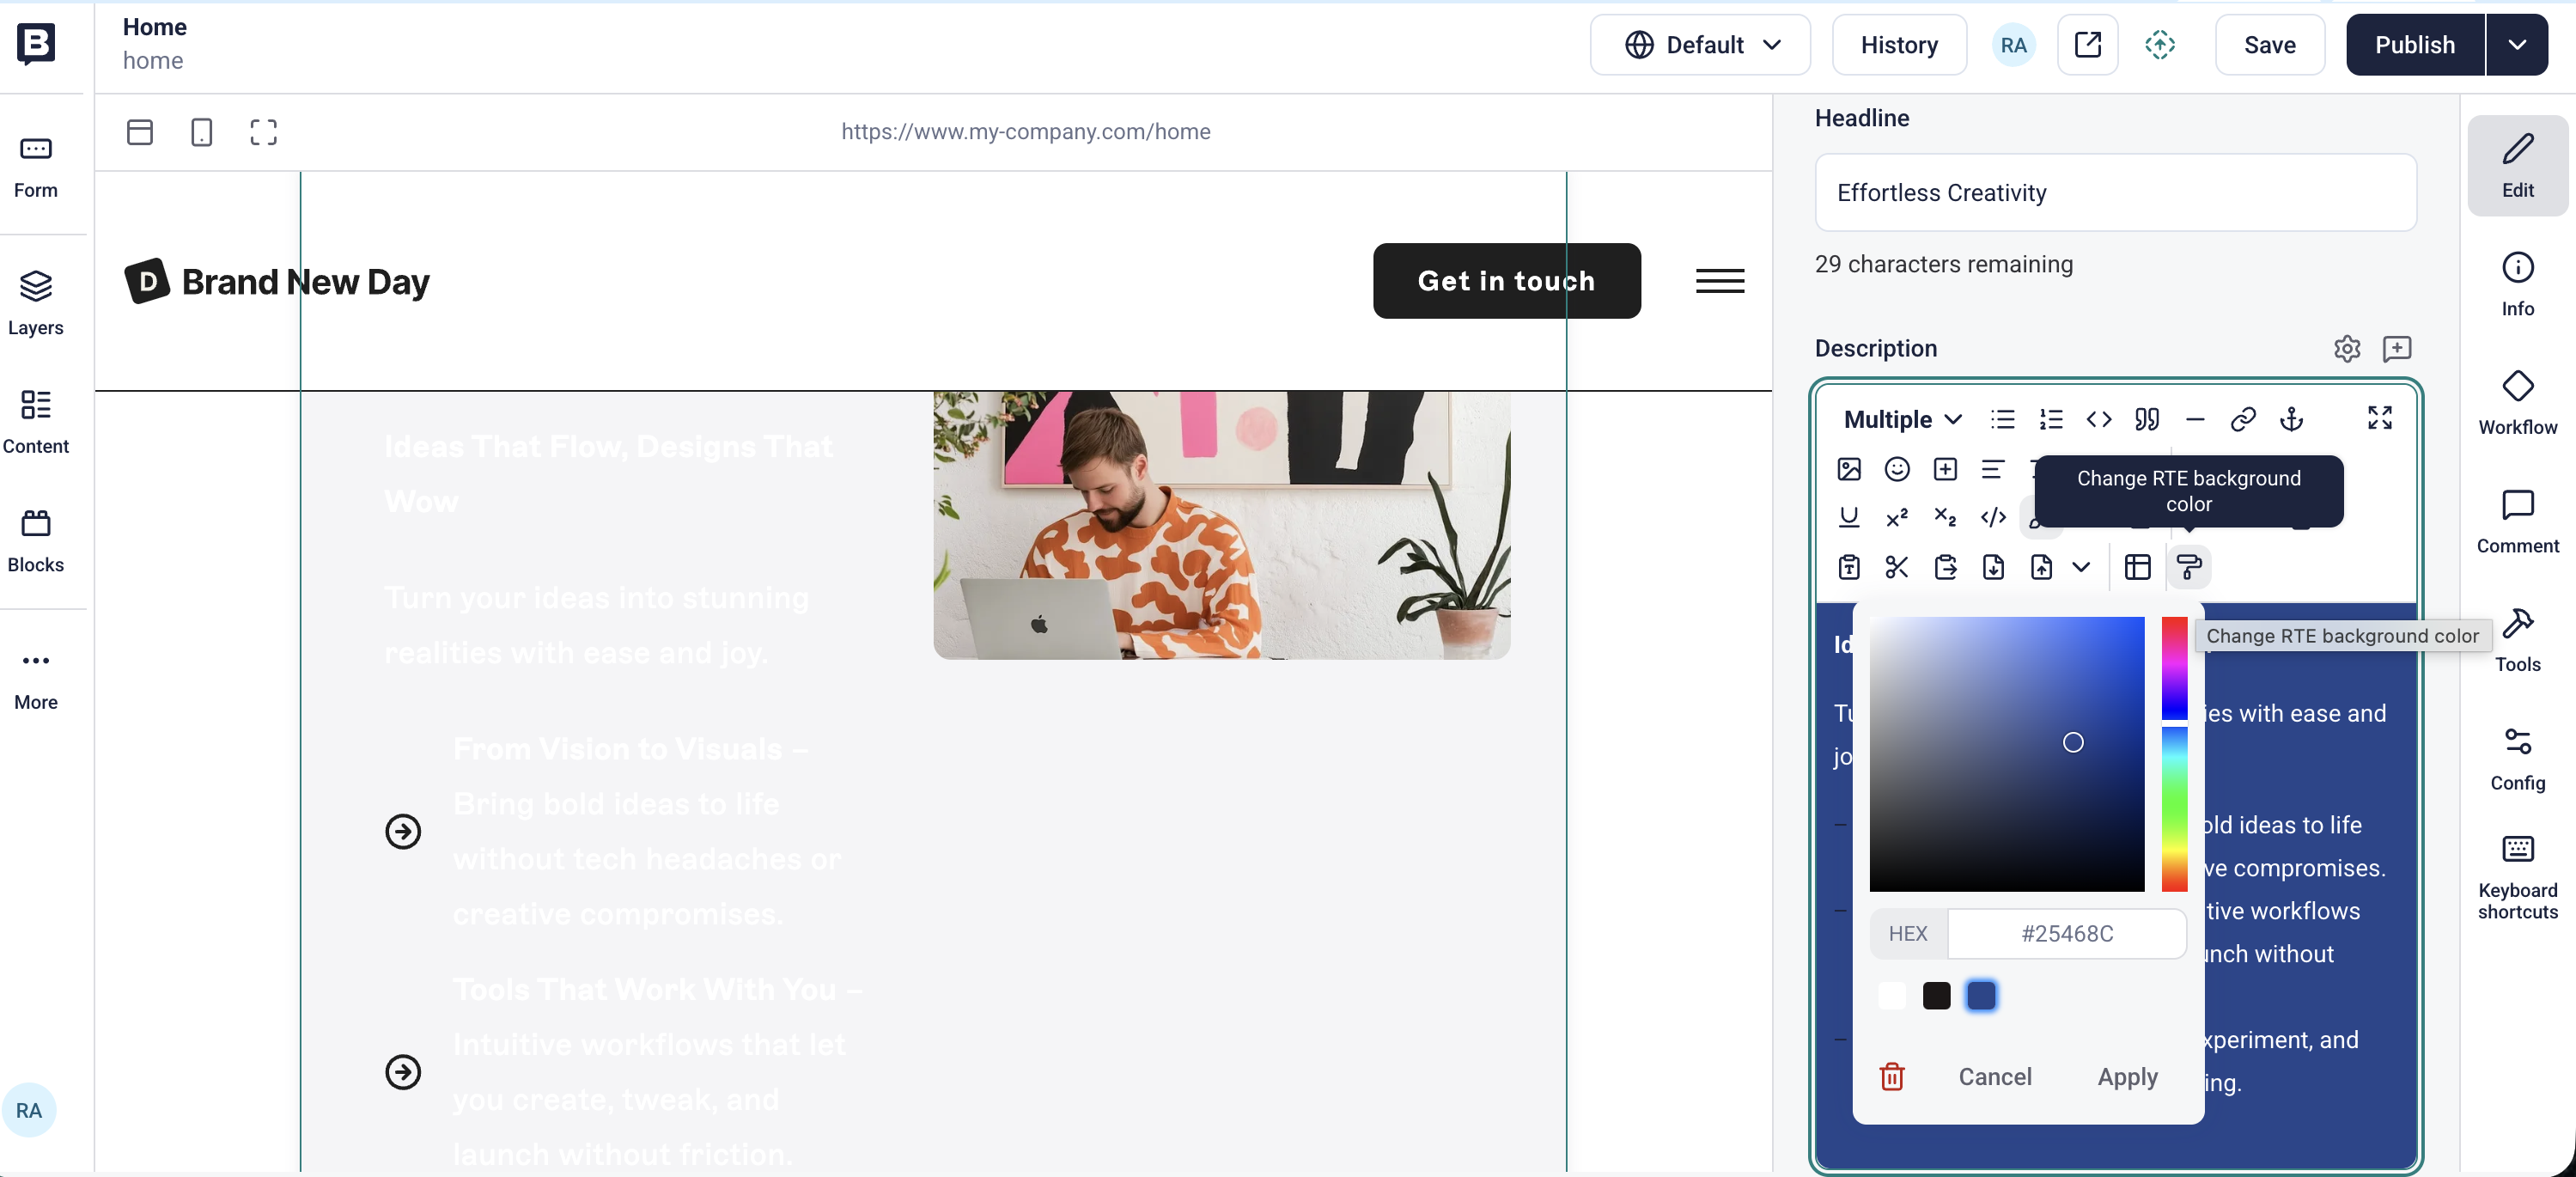Click the Bloomreach logo icon in the sidebar
The height and width of the screenshot is (1177, 2576).
point(36,44)
